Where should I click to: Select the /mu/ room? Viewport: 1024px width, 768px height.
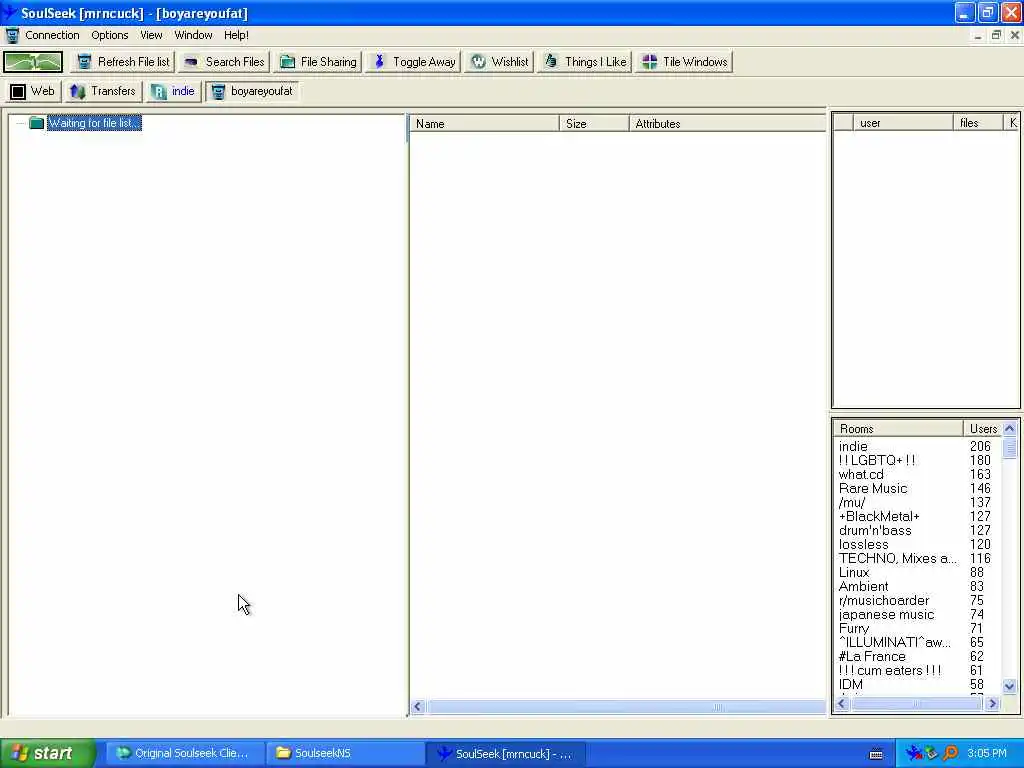916,503
